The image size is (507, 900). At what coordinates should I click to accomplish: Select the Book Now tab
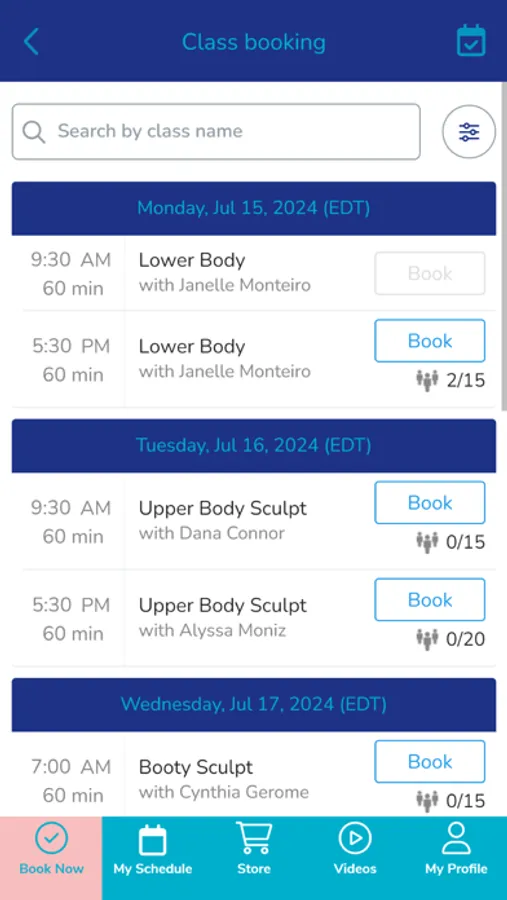(x=51, y=849)
